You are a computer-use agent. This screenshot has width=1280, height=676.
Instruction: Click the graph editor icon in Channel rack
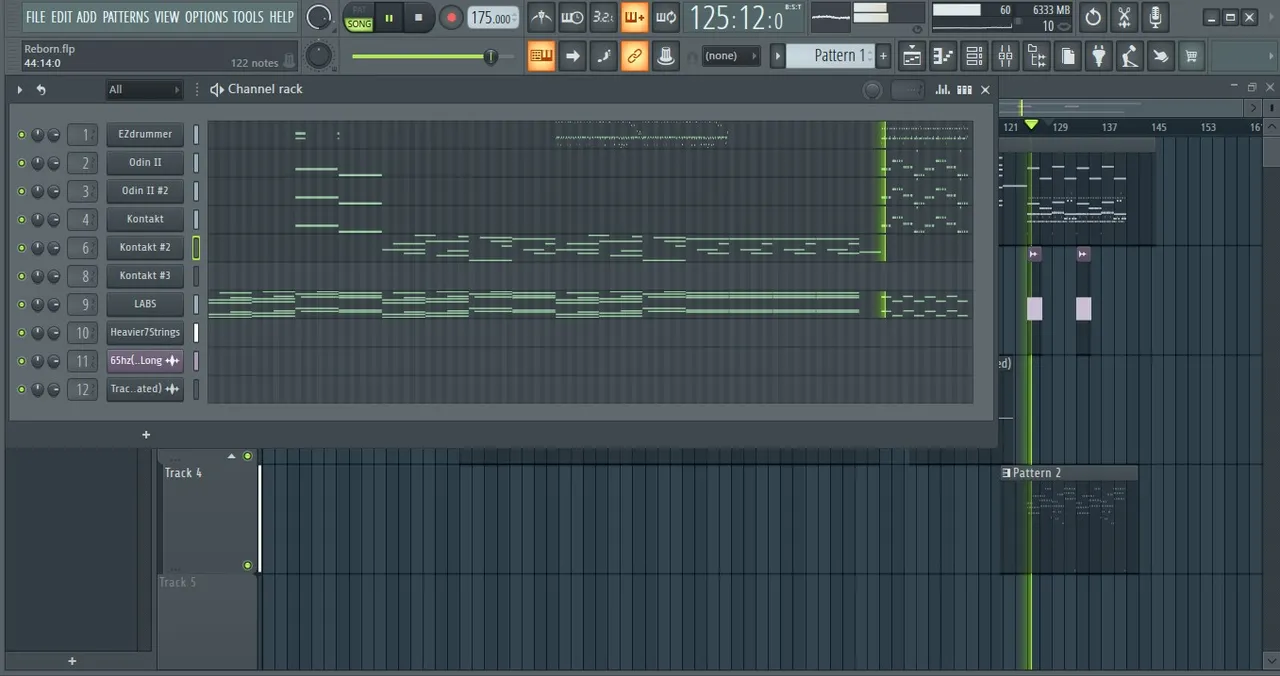tap(942, 90)
